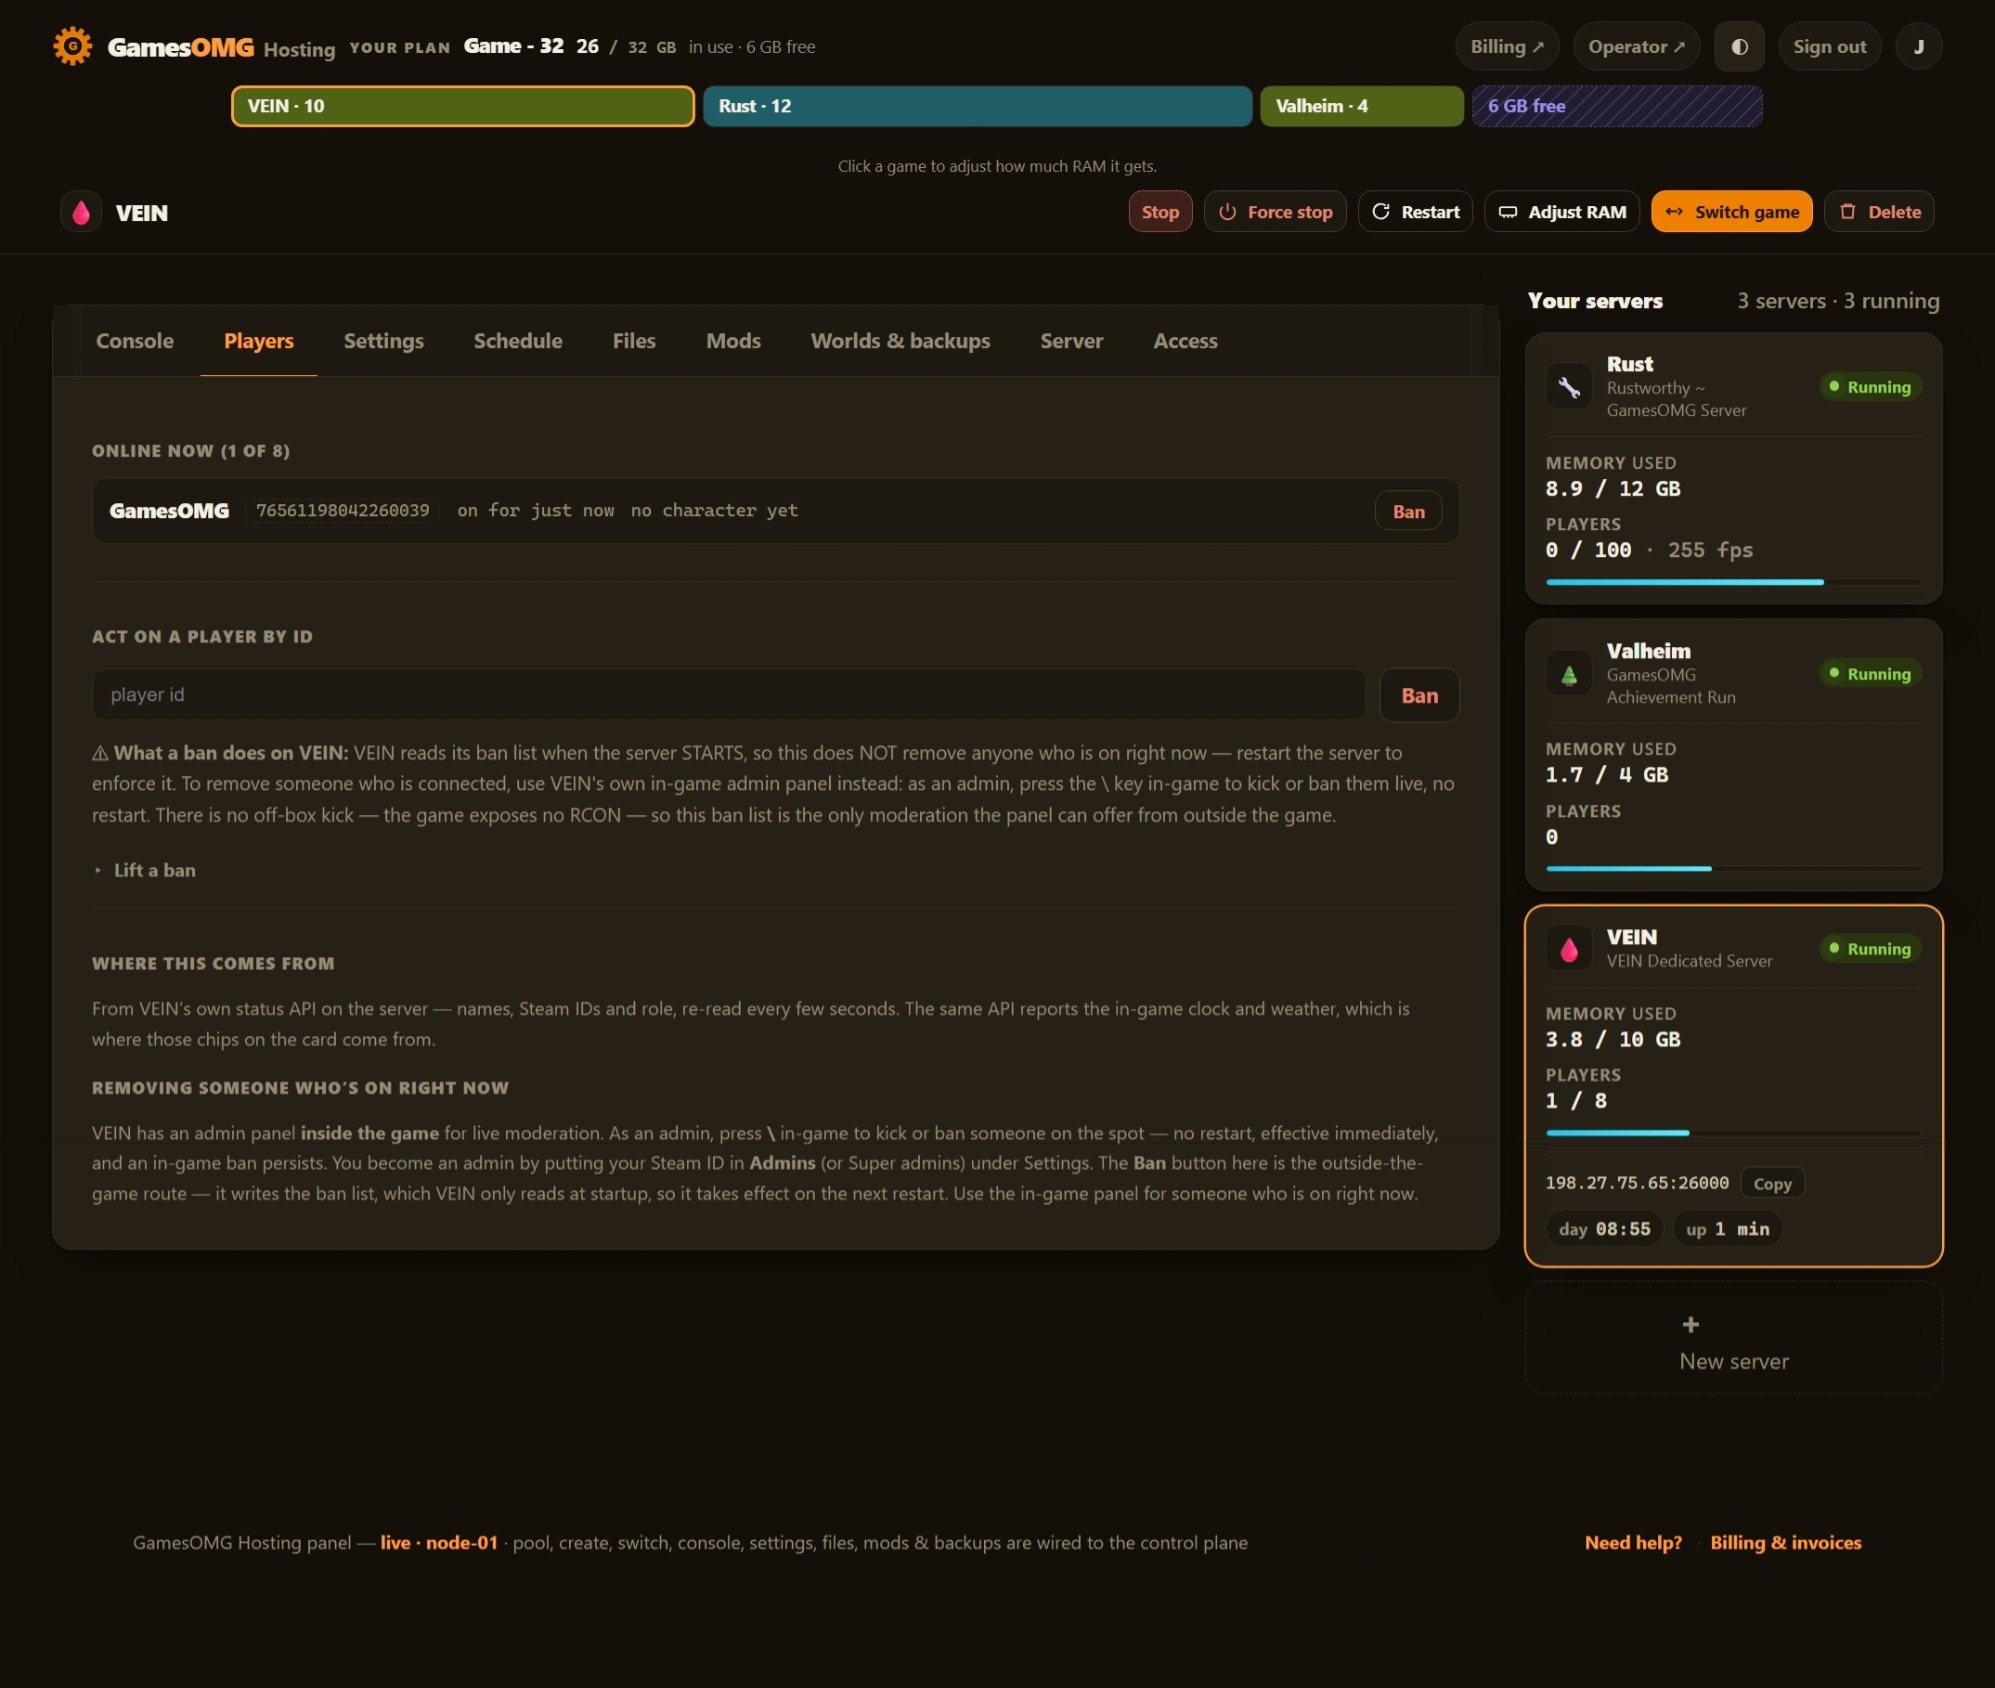Open the J user avatar
This screenshot has width=1995, height=1688.
1918,46
